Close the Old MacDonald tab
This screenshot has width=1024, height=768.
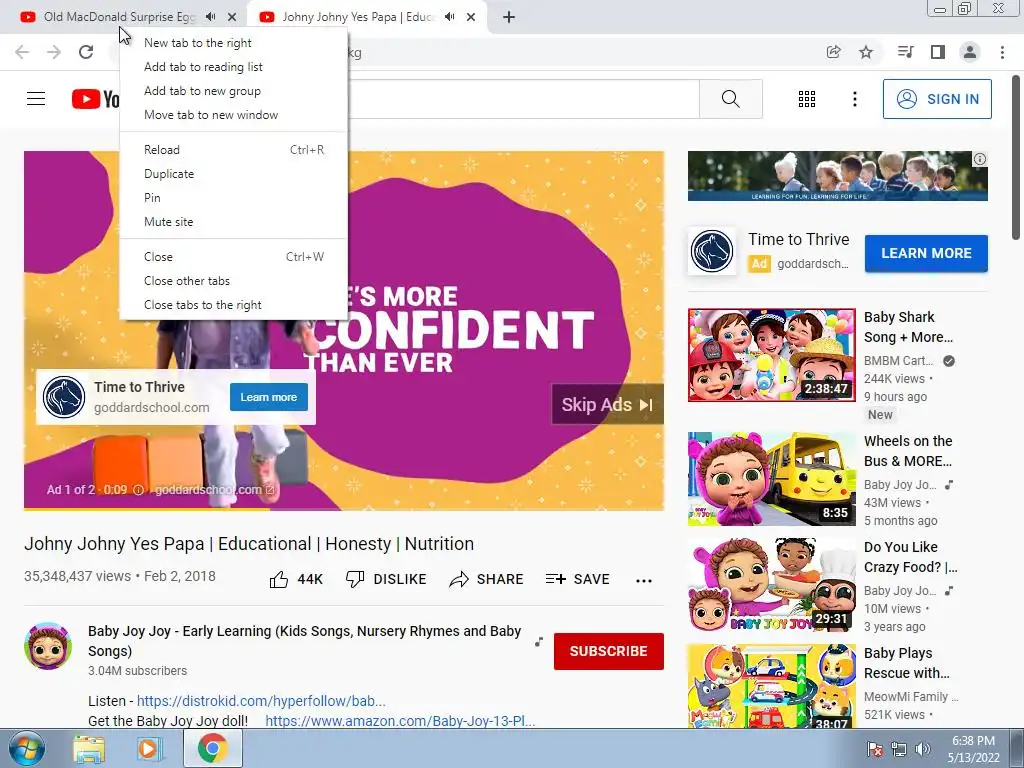click(x=232, y=17)
